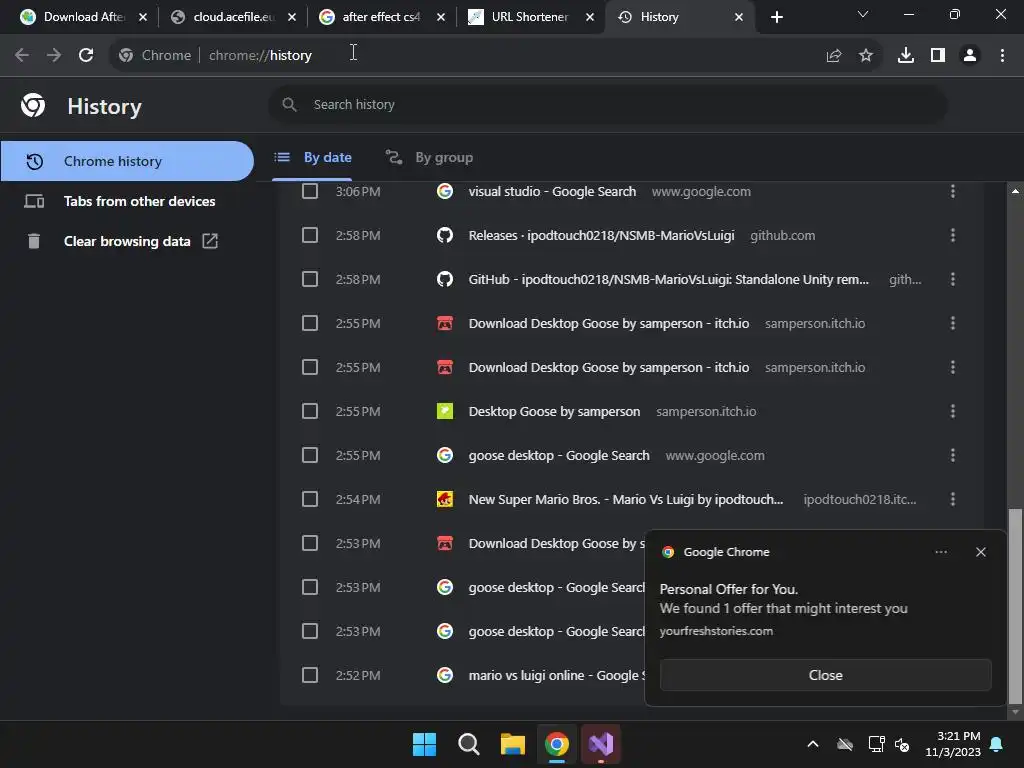Open Windows taskbar search
This screenshot has width=1024, height=768.
pos(468,744)
